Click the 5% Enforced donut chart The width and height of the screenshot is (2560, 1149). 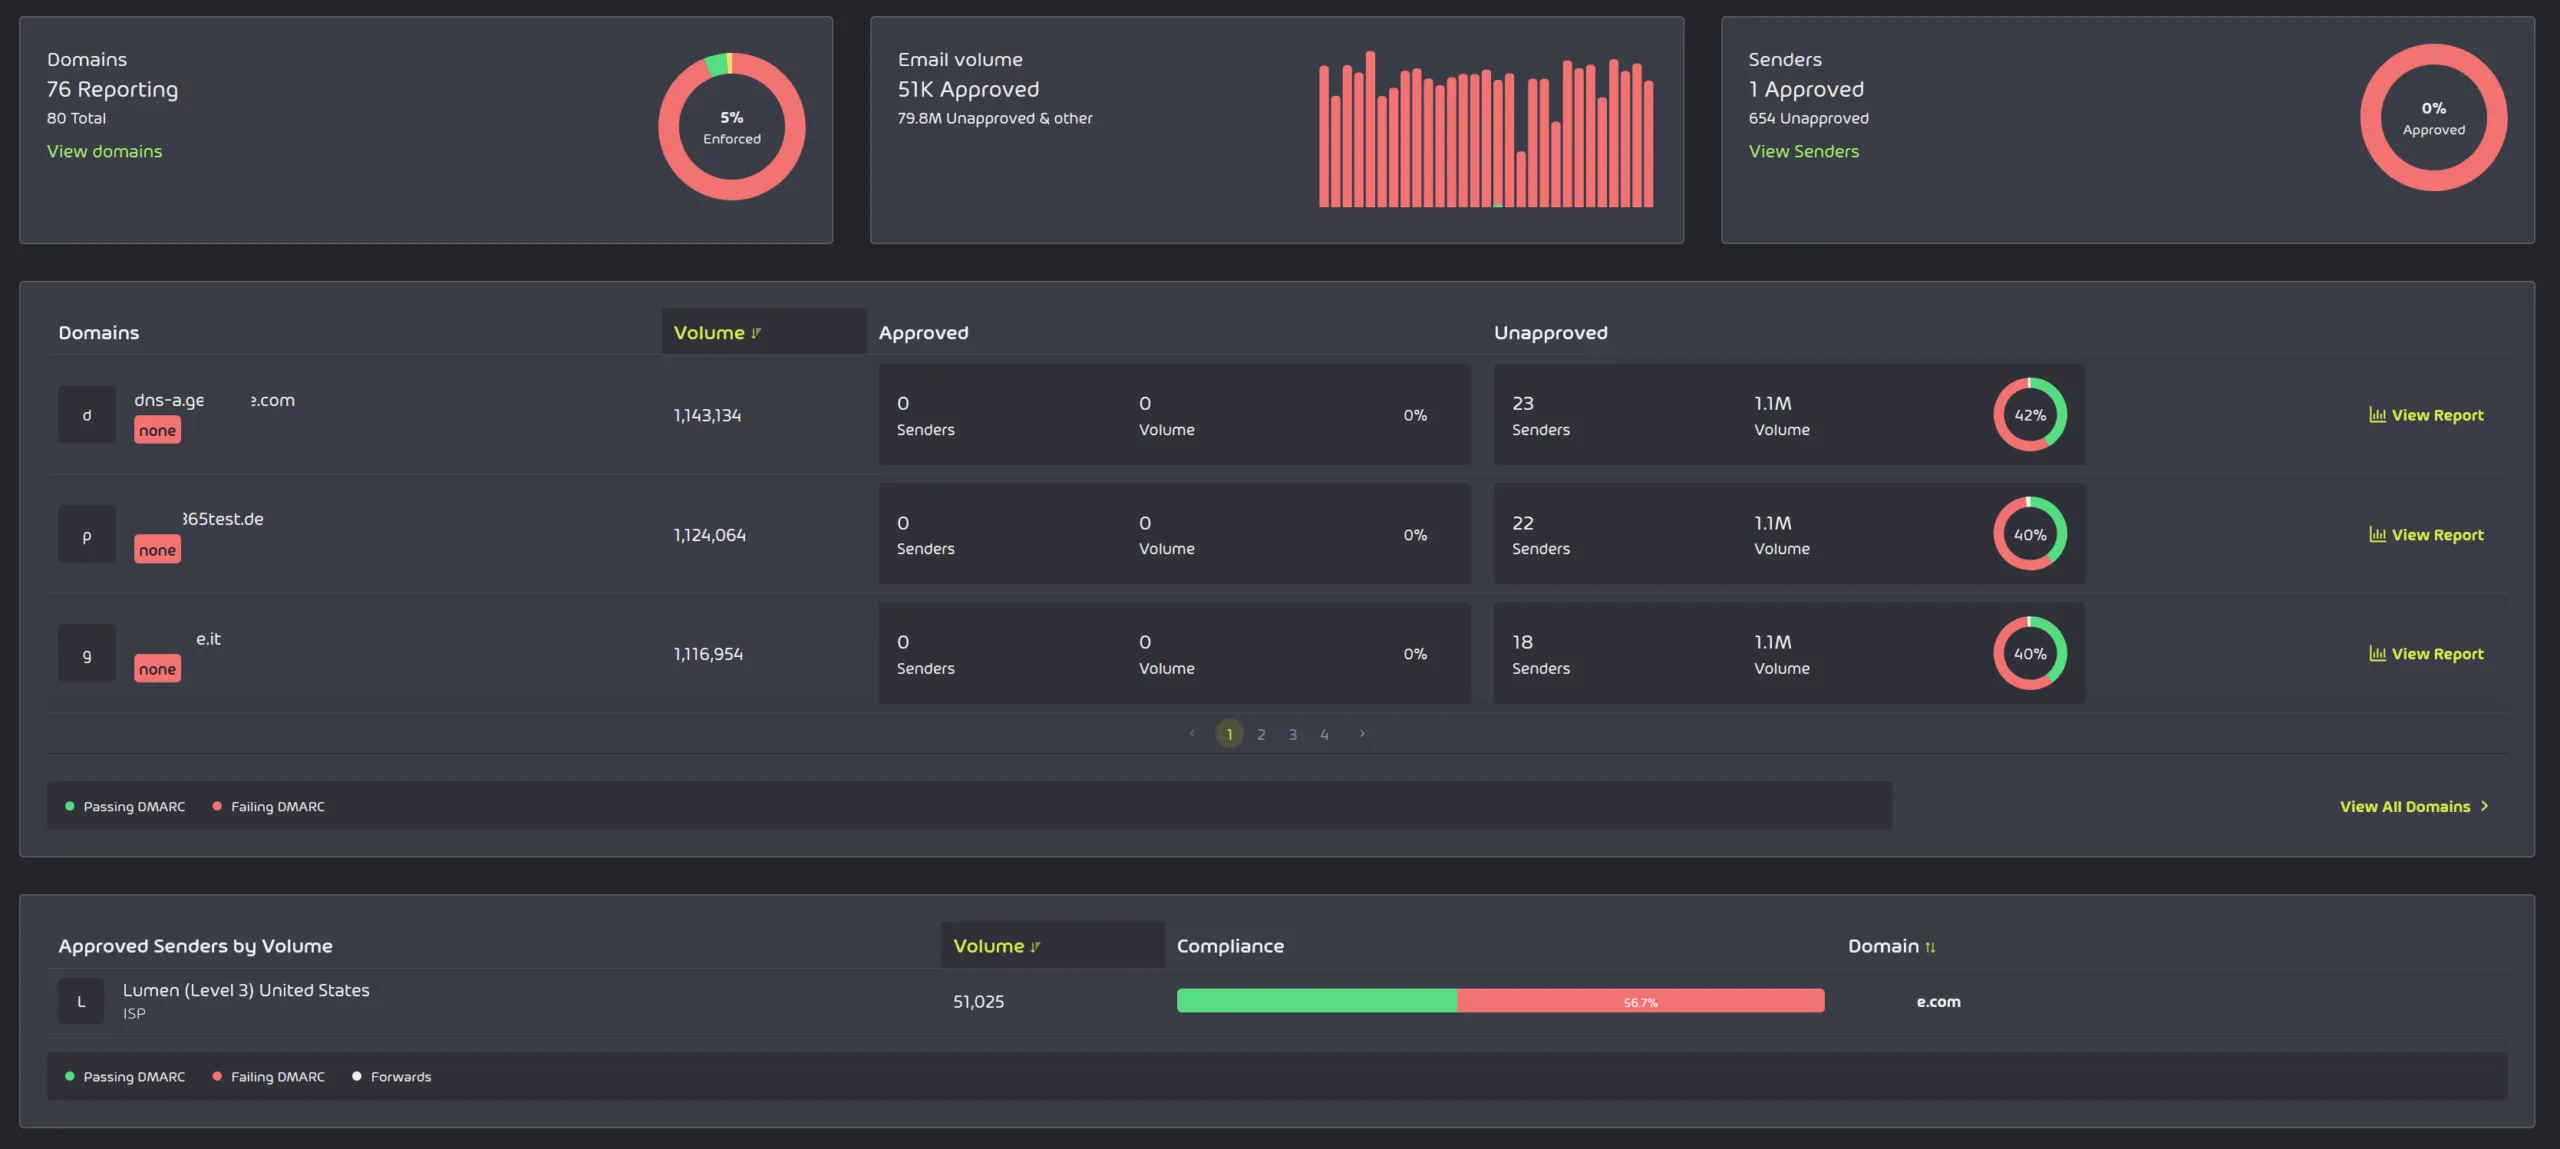tap(731, 127)
